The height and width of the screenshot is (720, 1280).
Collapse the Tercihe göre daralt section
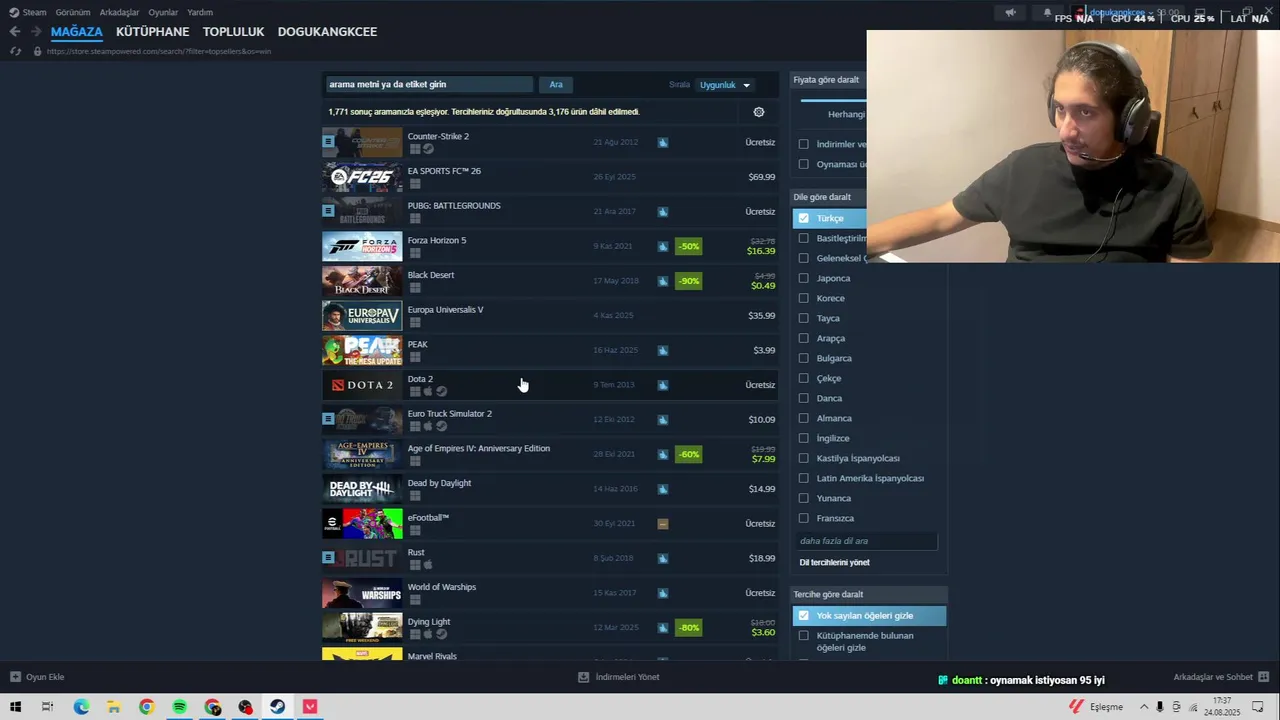[x=869, y=594]
